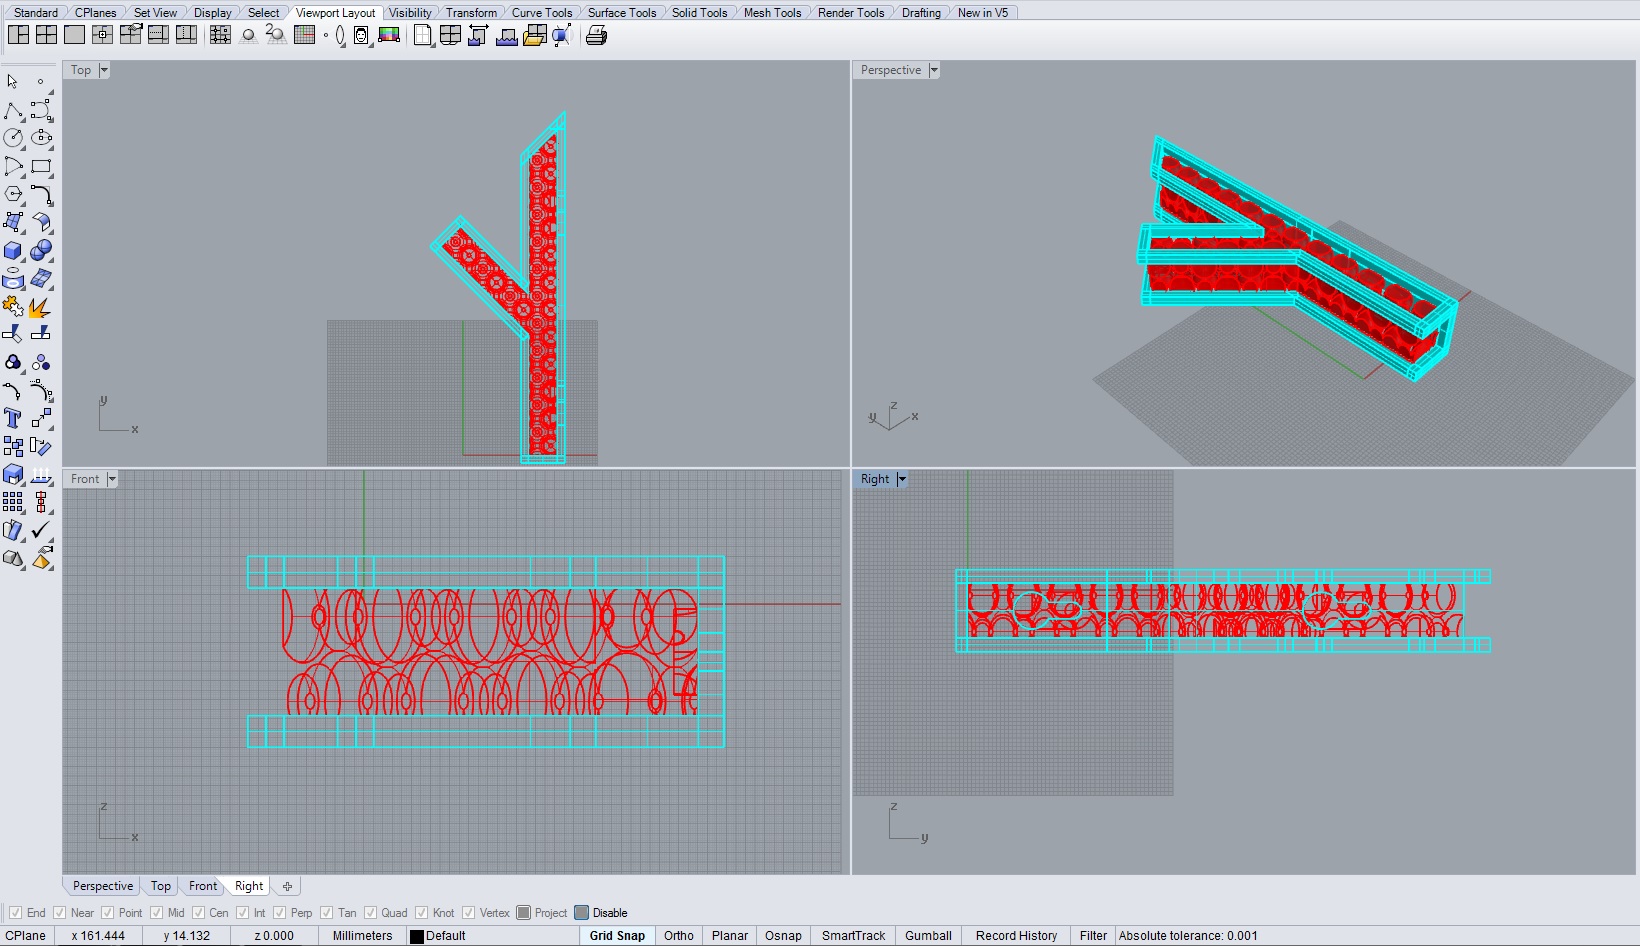Select the Boolean union spheres tool

[x=41, y=250]
